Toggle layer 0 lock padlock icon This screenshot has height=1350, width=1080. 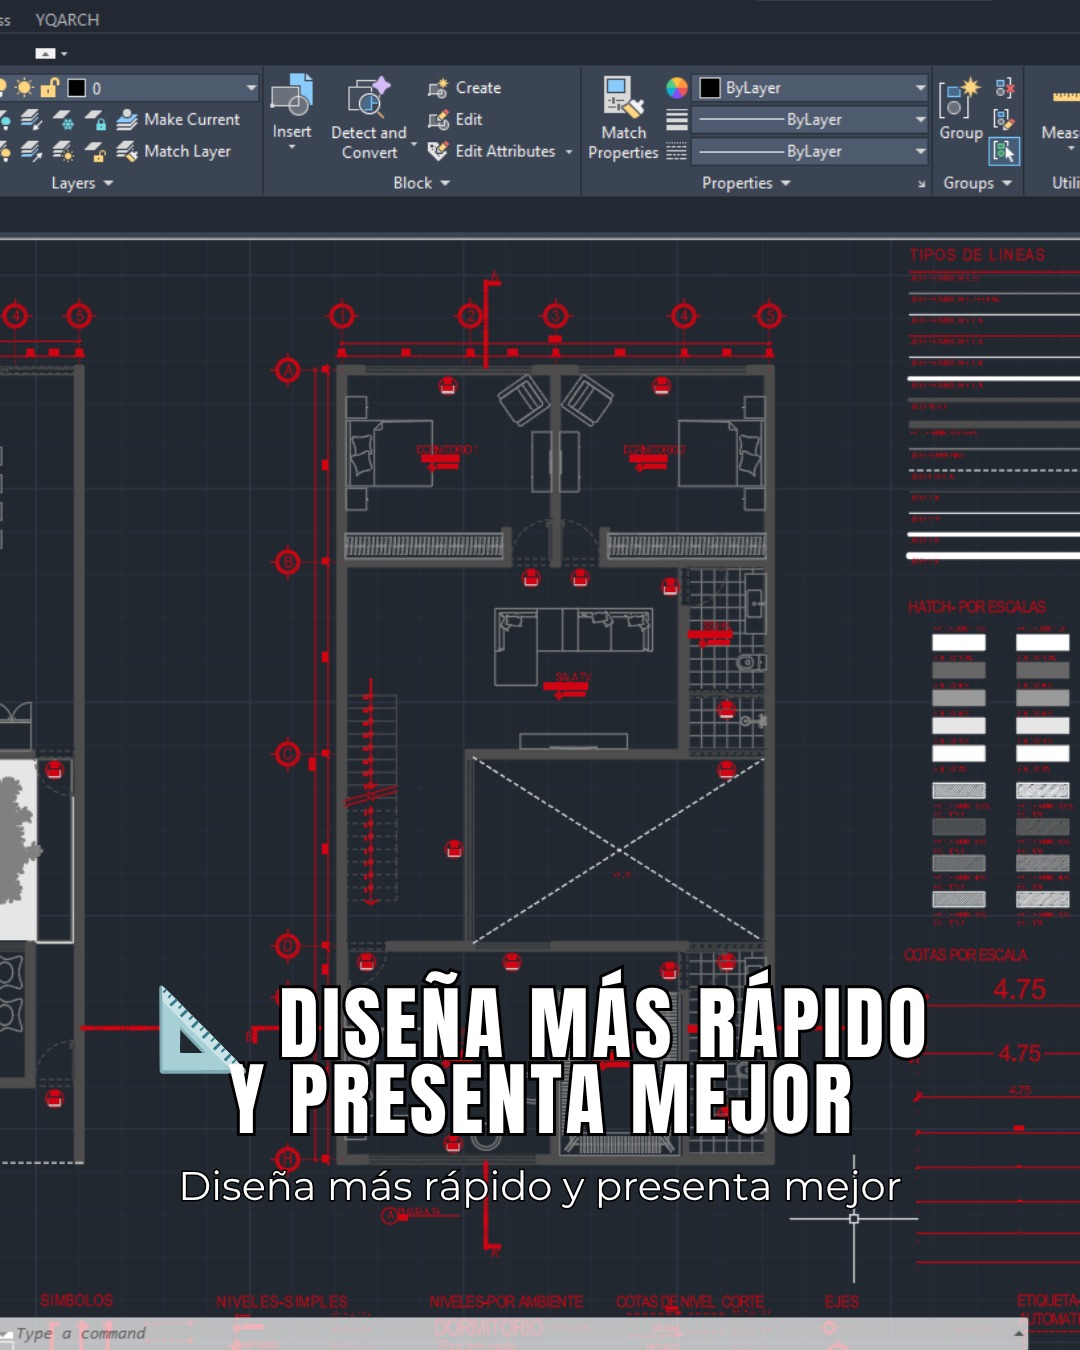click(50, 88)
